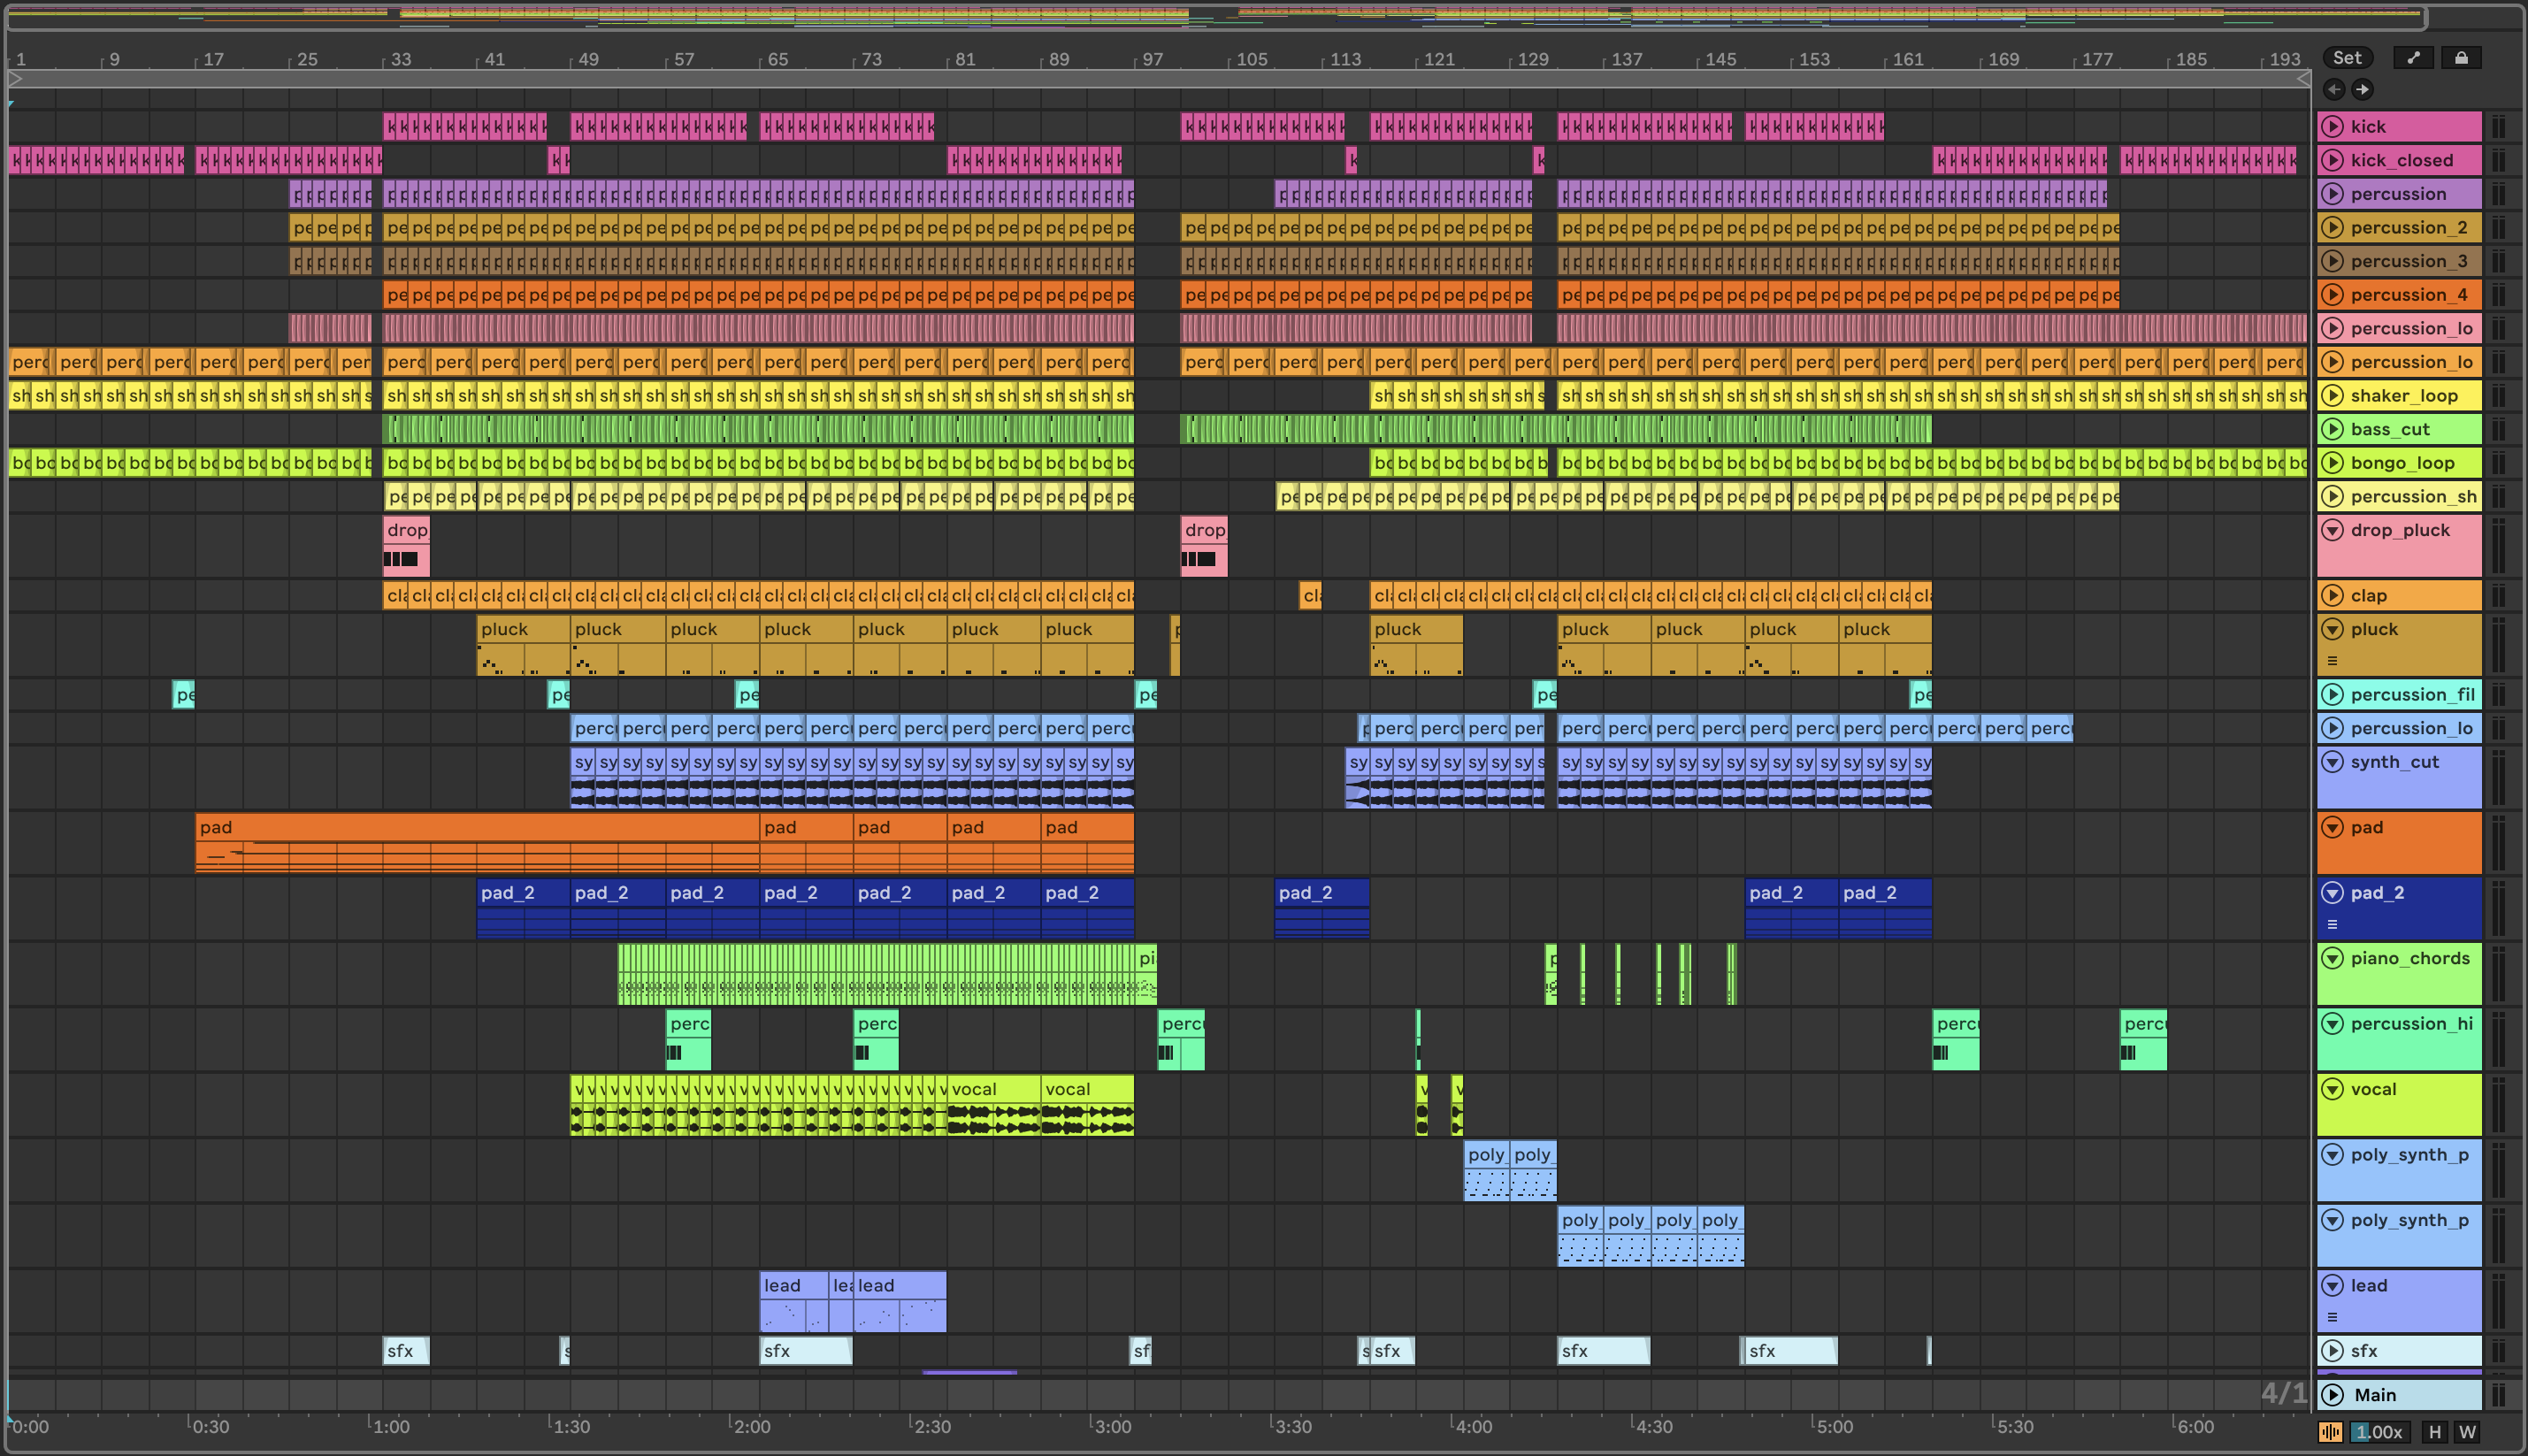
Task: Unfold the Main track
Action: point(2333,1395)
